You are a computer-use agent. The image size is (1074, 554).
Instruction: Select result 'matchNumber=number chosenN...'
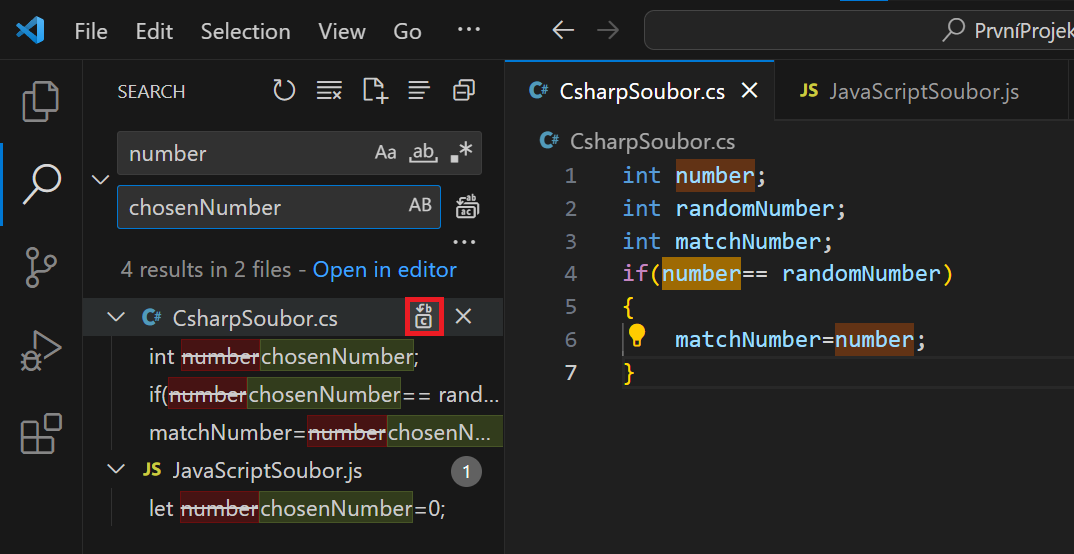coord(293,433)
